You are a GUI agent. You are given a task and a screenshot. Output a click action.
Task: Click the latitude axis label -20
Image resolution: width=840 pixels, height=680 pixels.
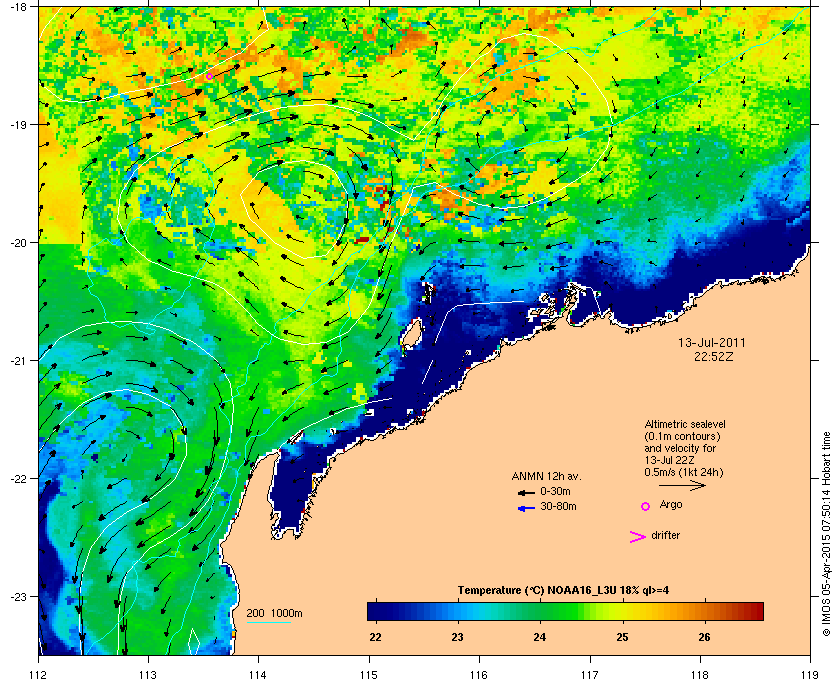coord(18,243)
